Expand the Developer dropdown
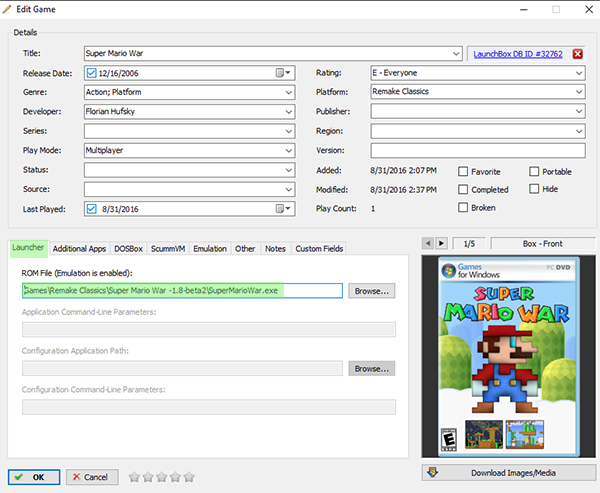The image size is (600, 493). tap(289, 112)
